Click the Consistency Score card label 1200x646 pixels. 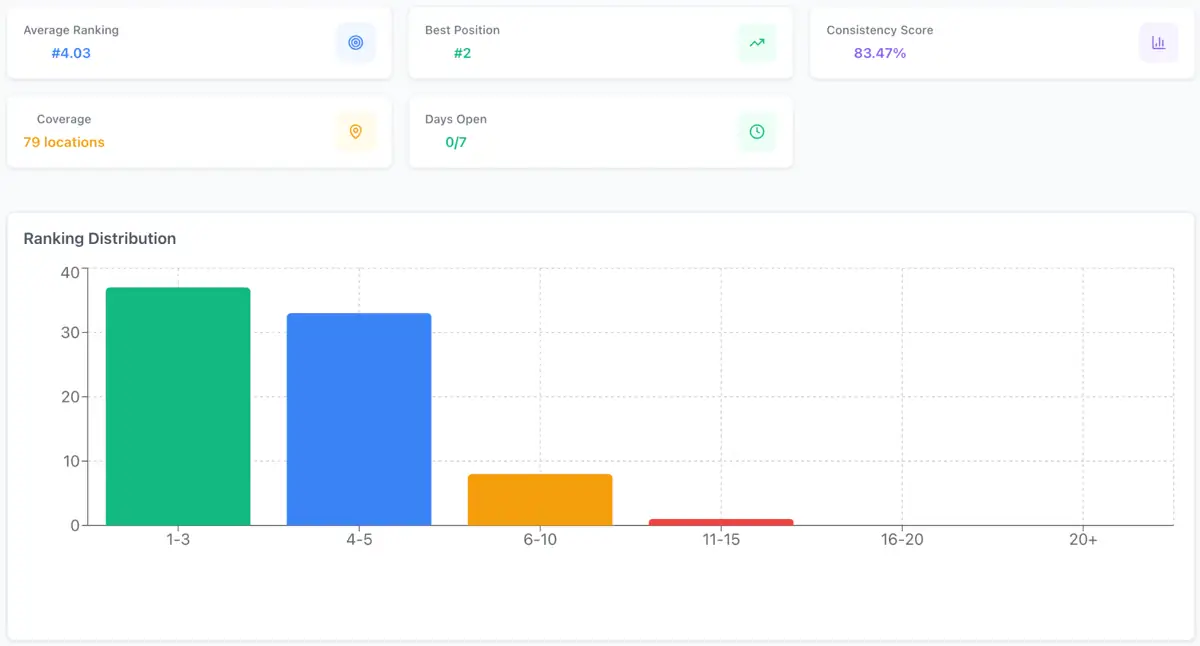click(880, 30)
